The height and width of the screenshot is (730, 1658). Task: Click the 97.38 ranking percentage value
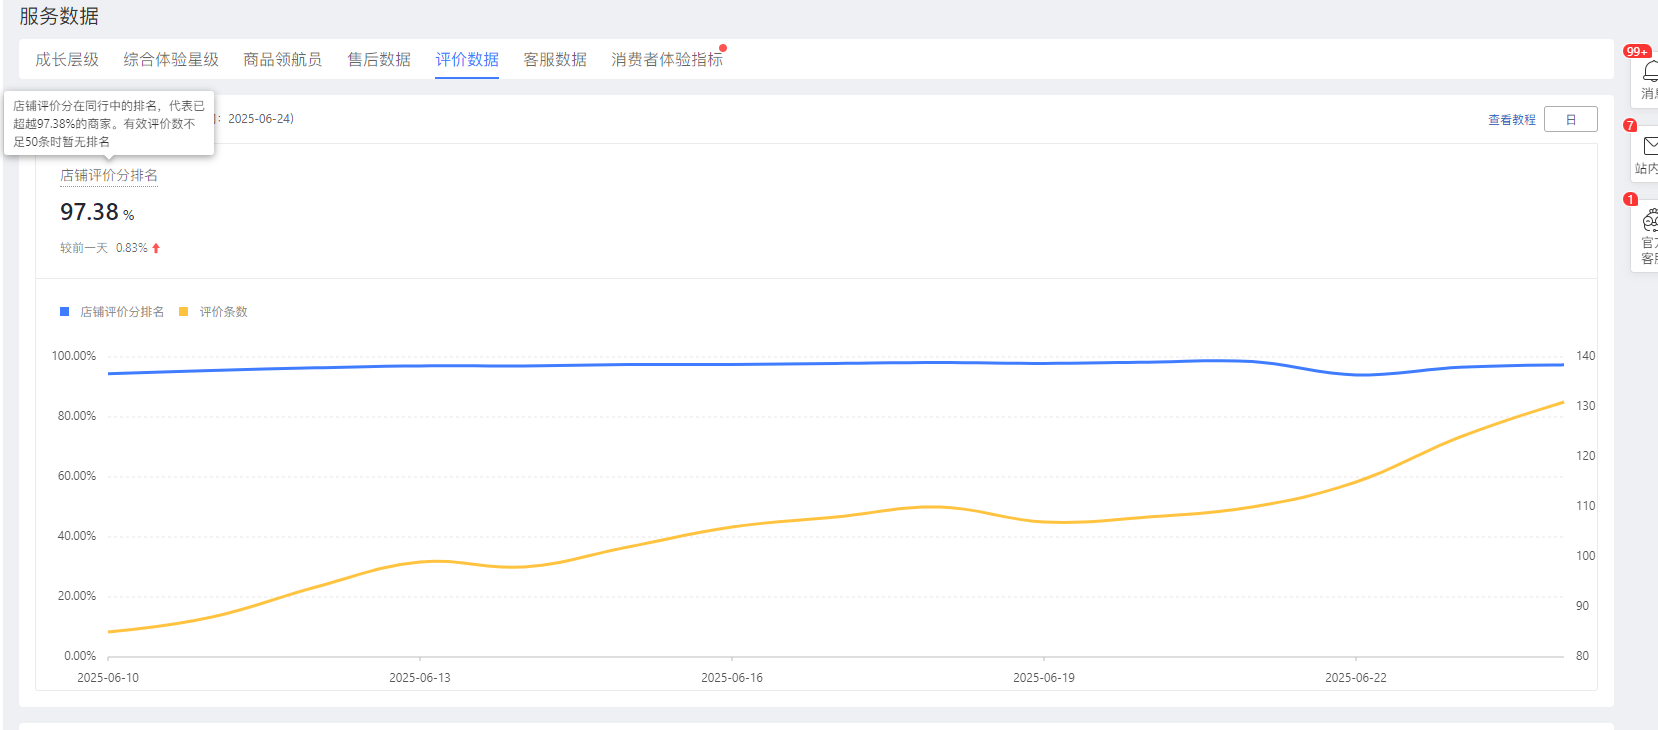click(x=90, y=212)
